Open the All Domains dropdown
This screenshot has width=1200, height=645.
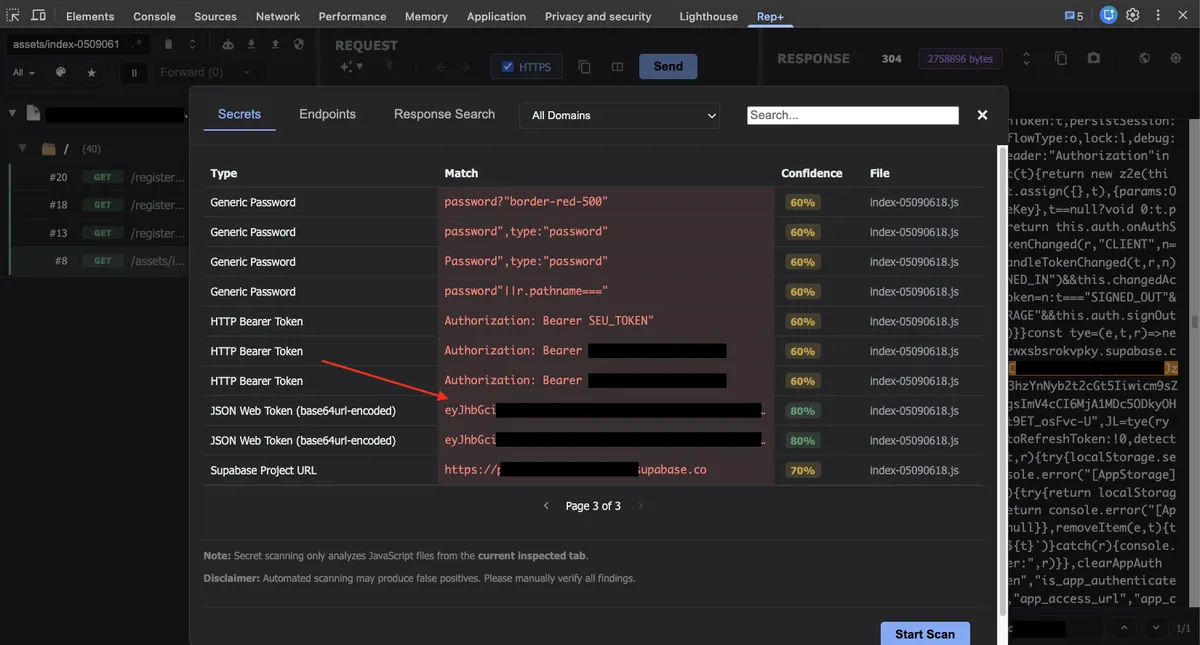point(618,115)
